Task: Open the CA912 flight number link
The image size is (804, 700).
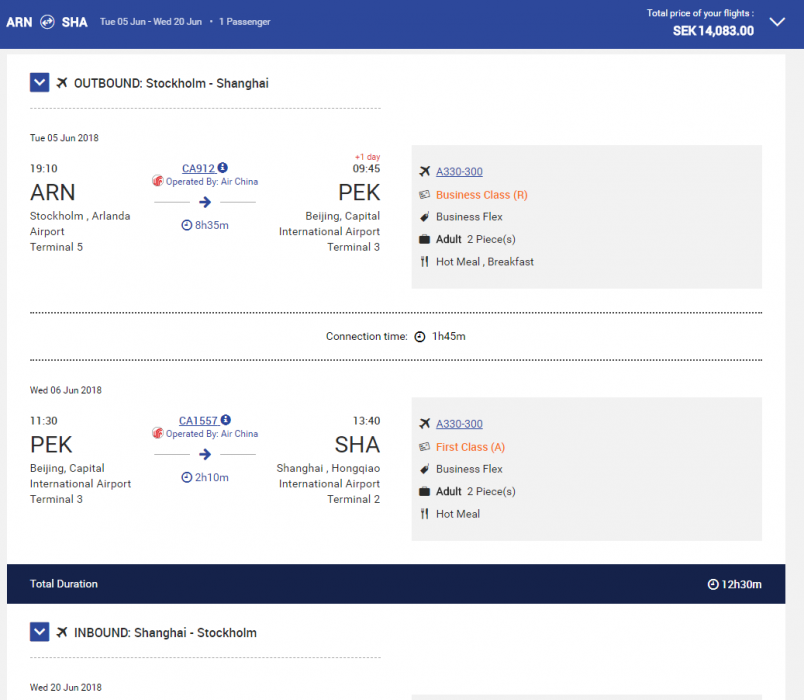Action: tap(198, 168)
